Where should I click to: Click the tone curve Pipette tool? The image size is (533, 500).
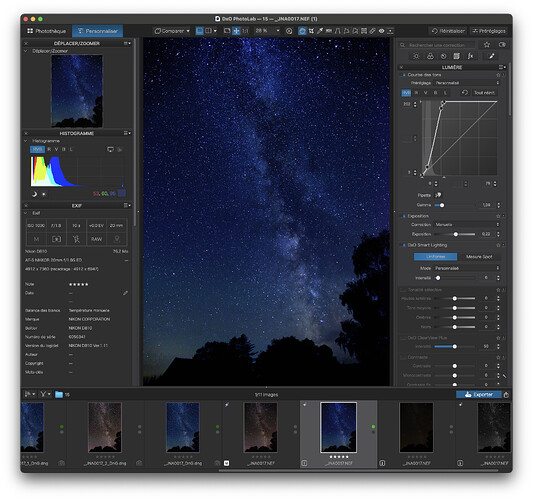[438, 195]
